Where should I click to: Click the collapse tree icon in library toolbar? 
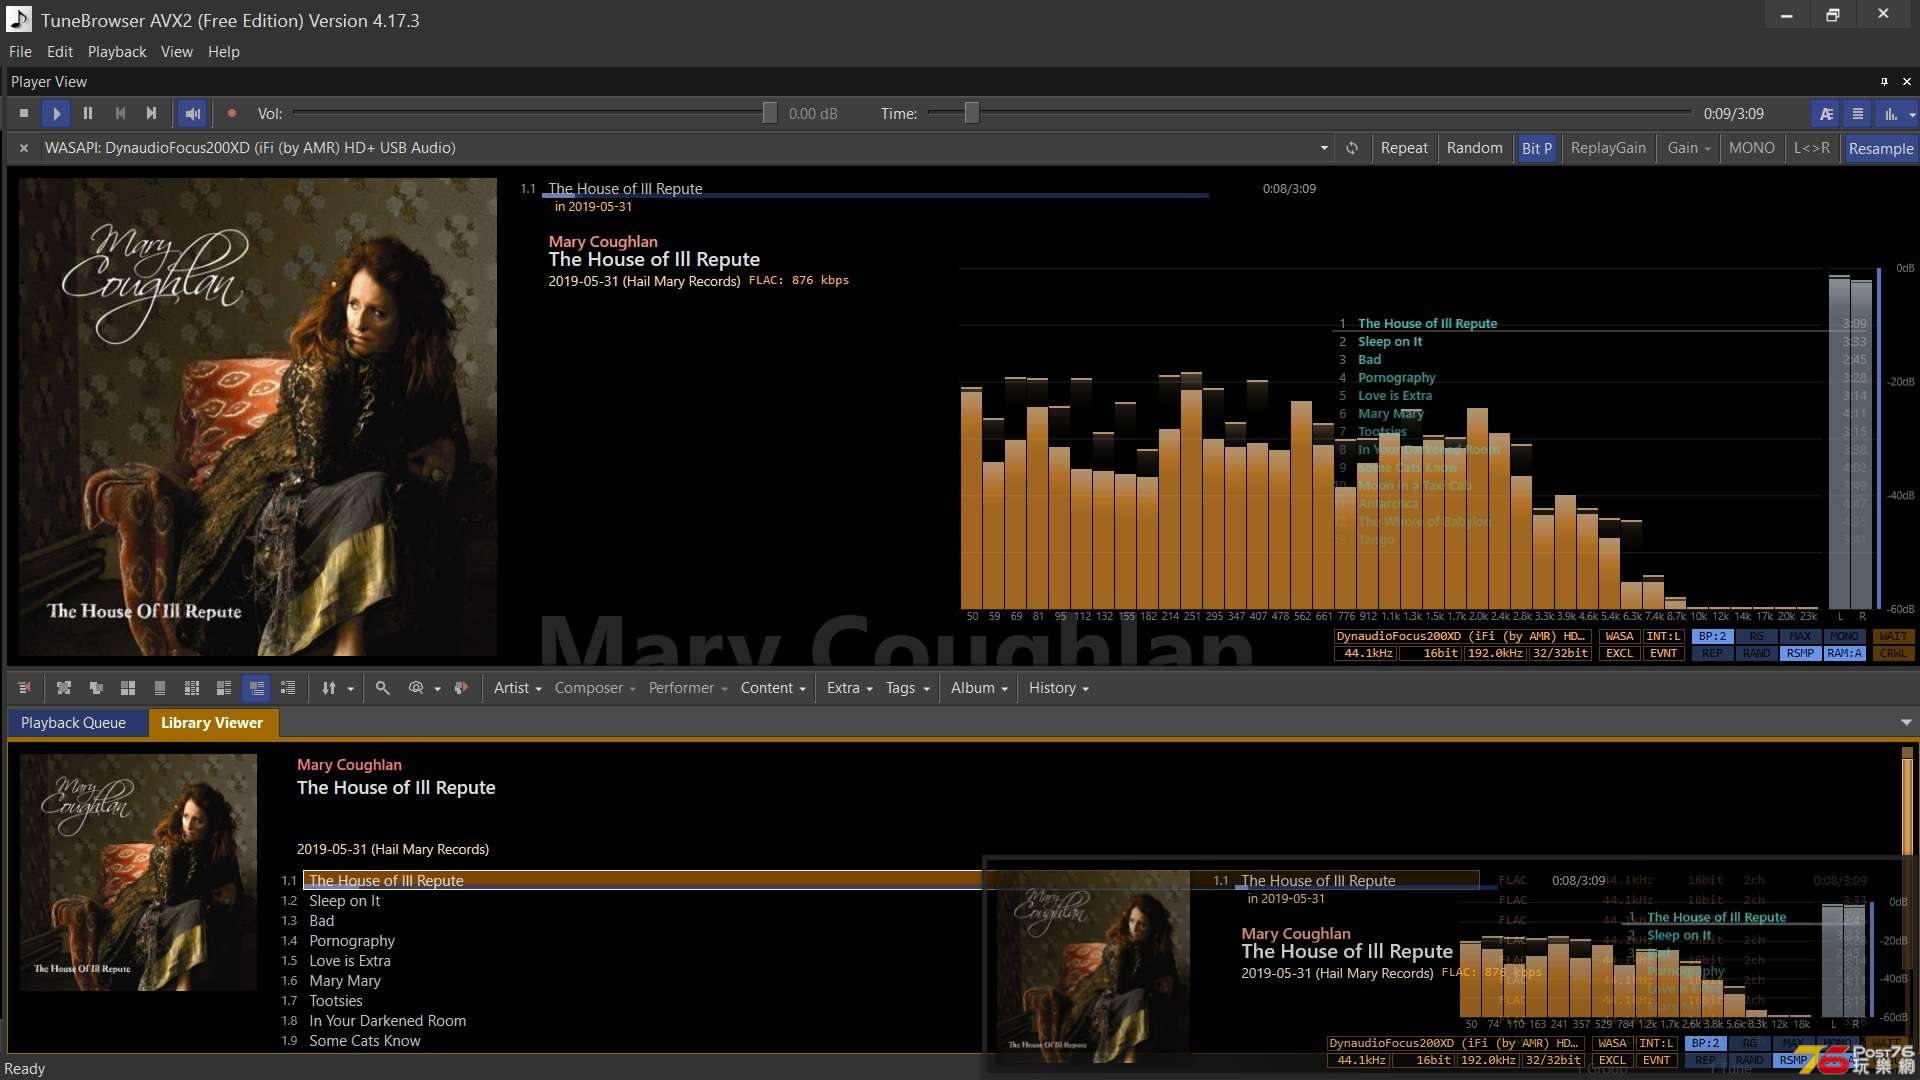coord(96,688)
